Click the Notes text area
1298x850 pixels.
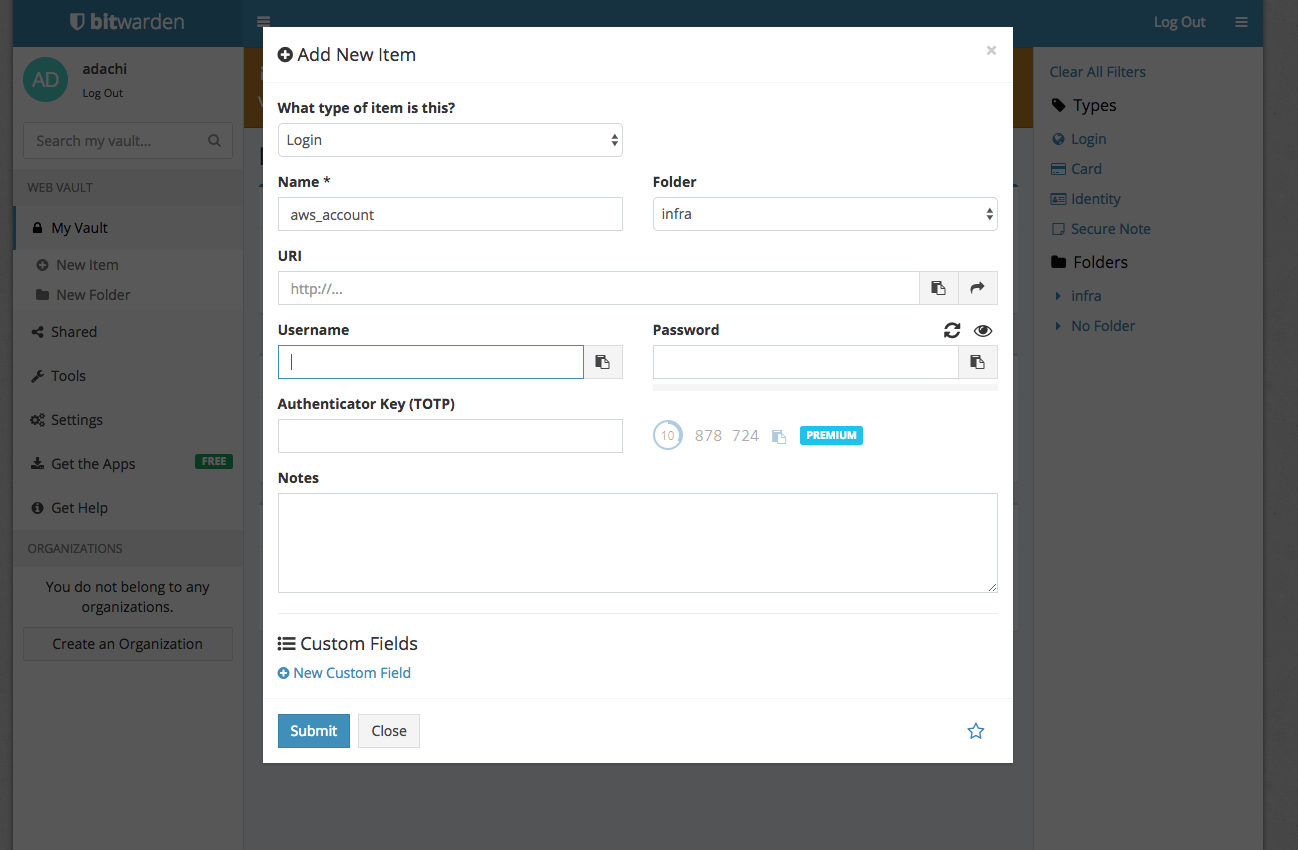[637, 542]
